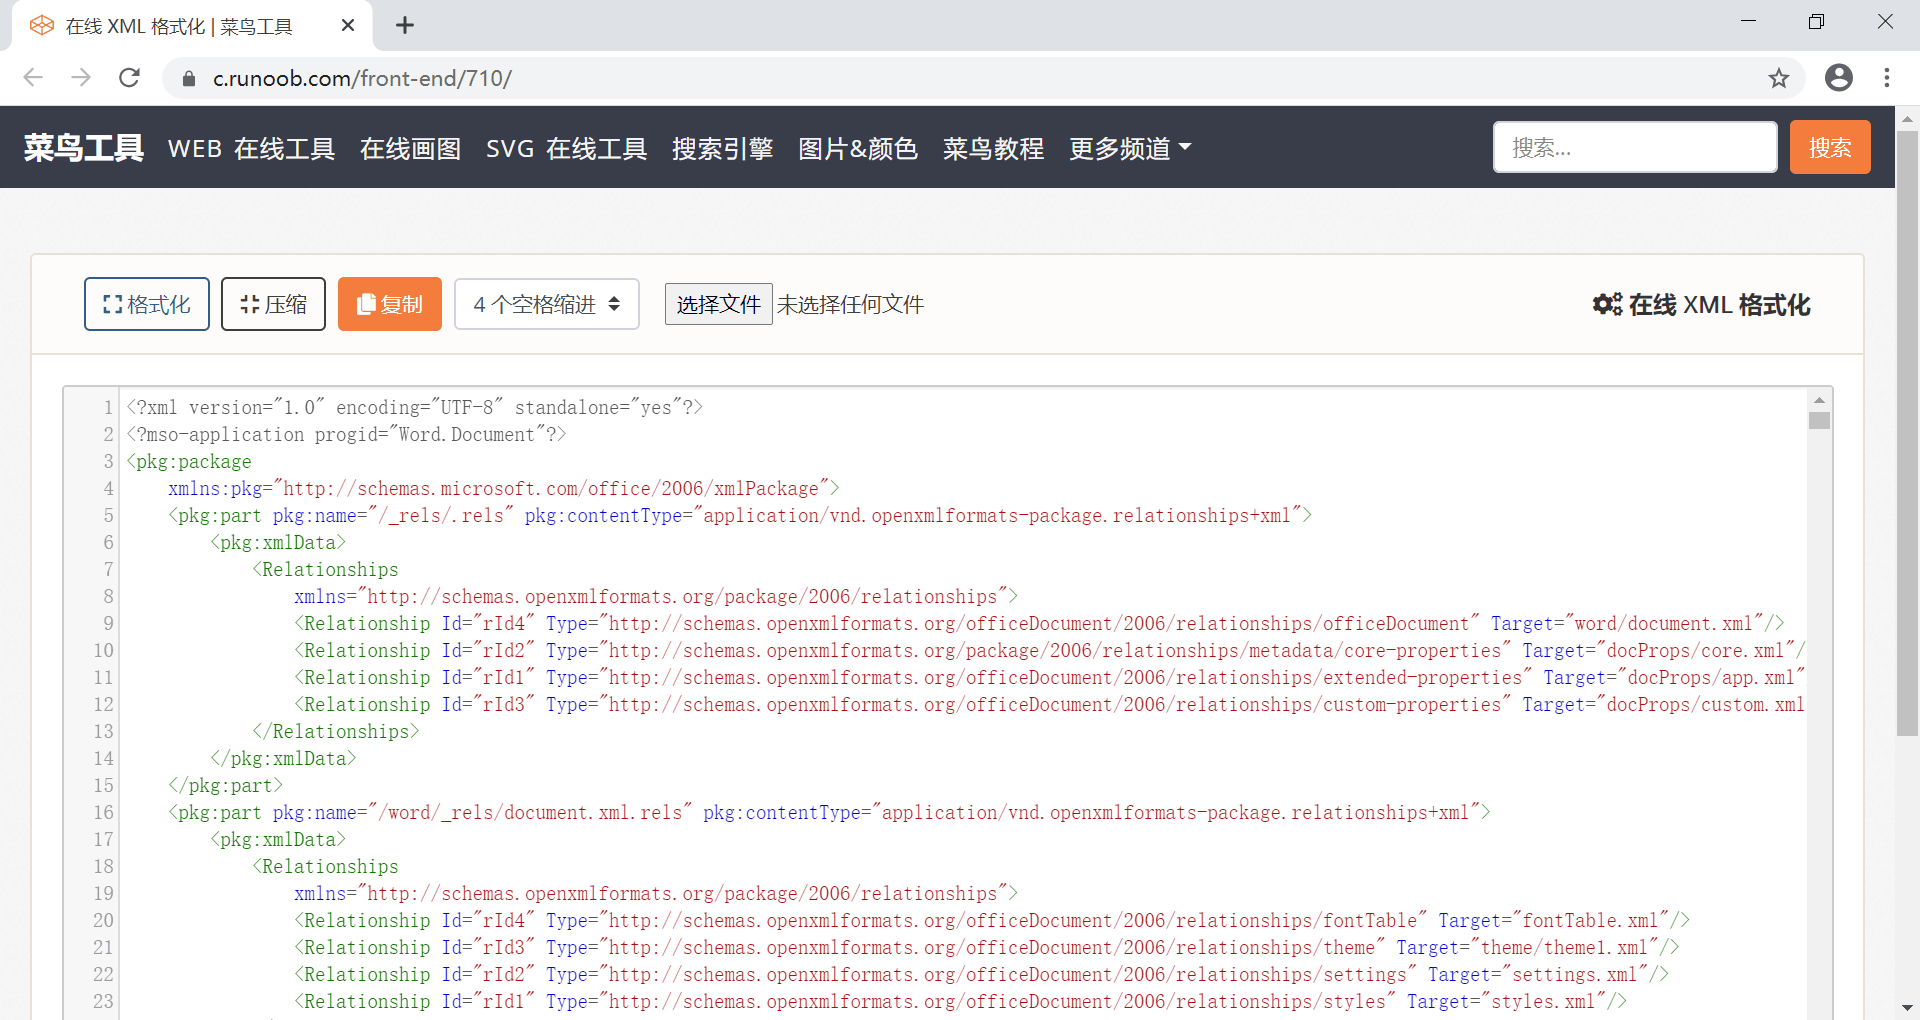Reload the page with refresh icon
1920x1020 pixels.
129,78
